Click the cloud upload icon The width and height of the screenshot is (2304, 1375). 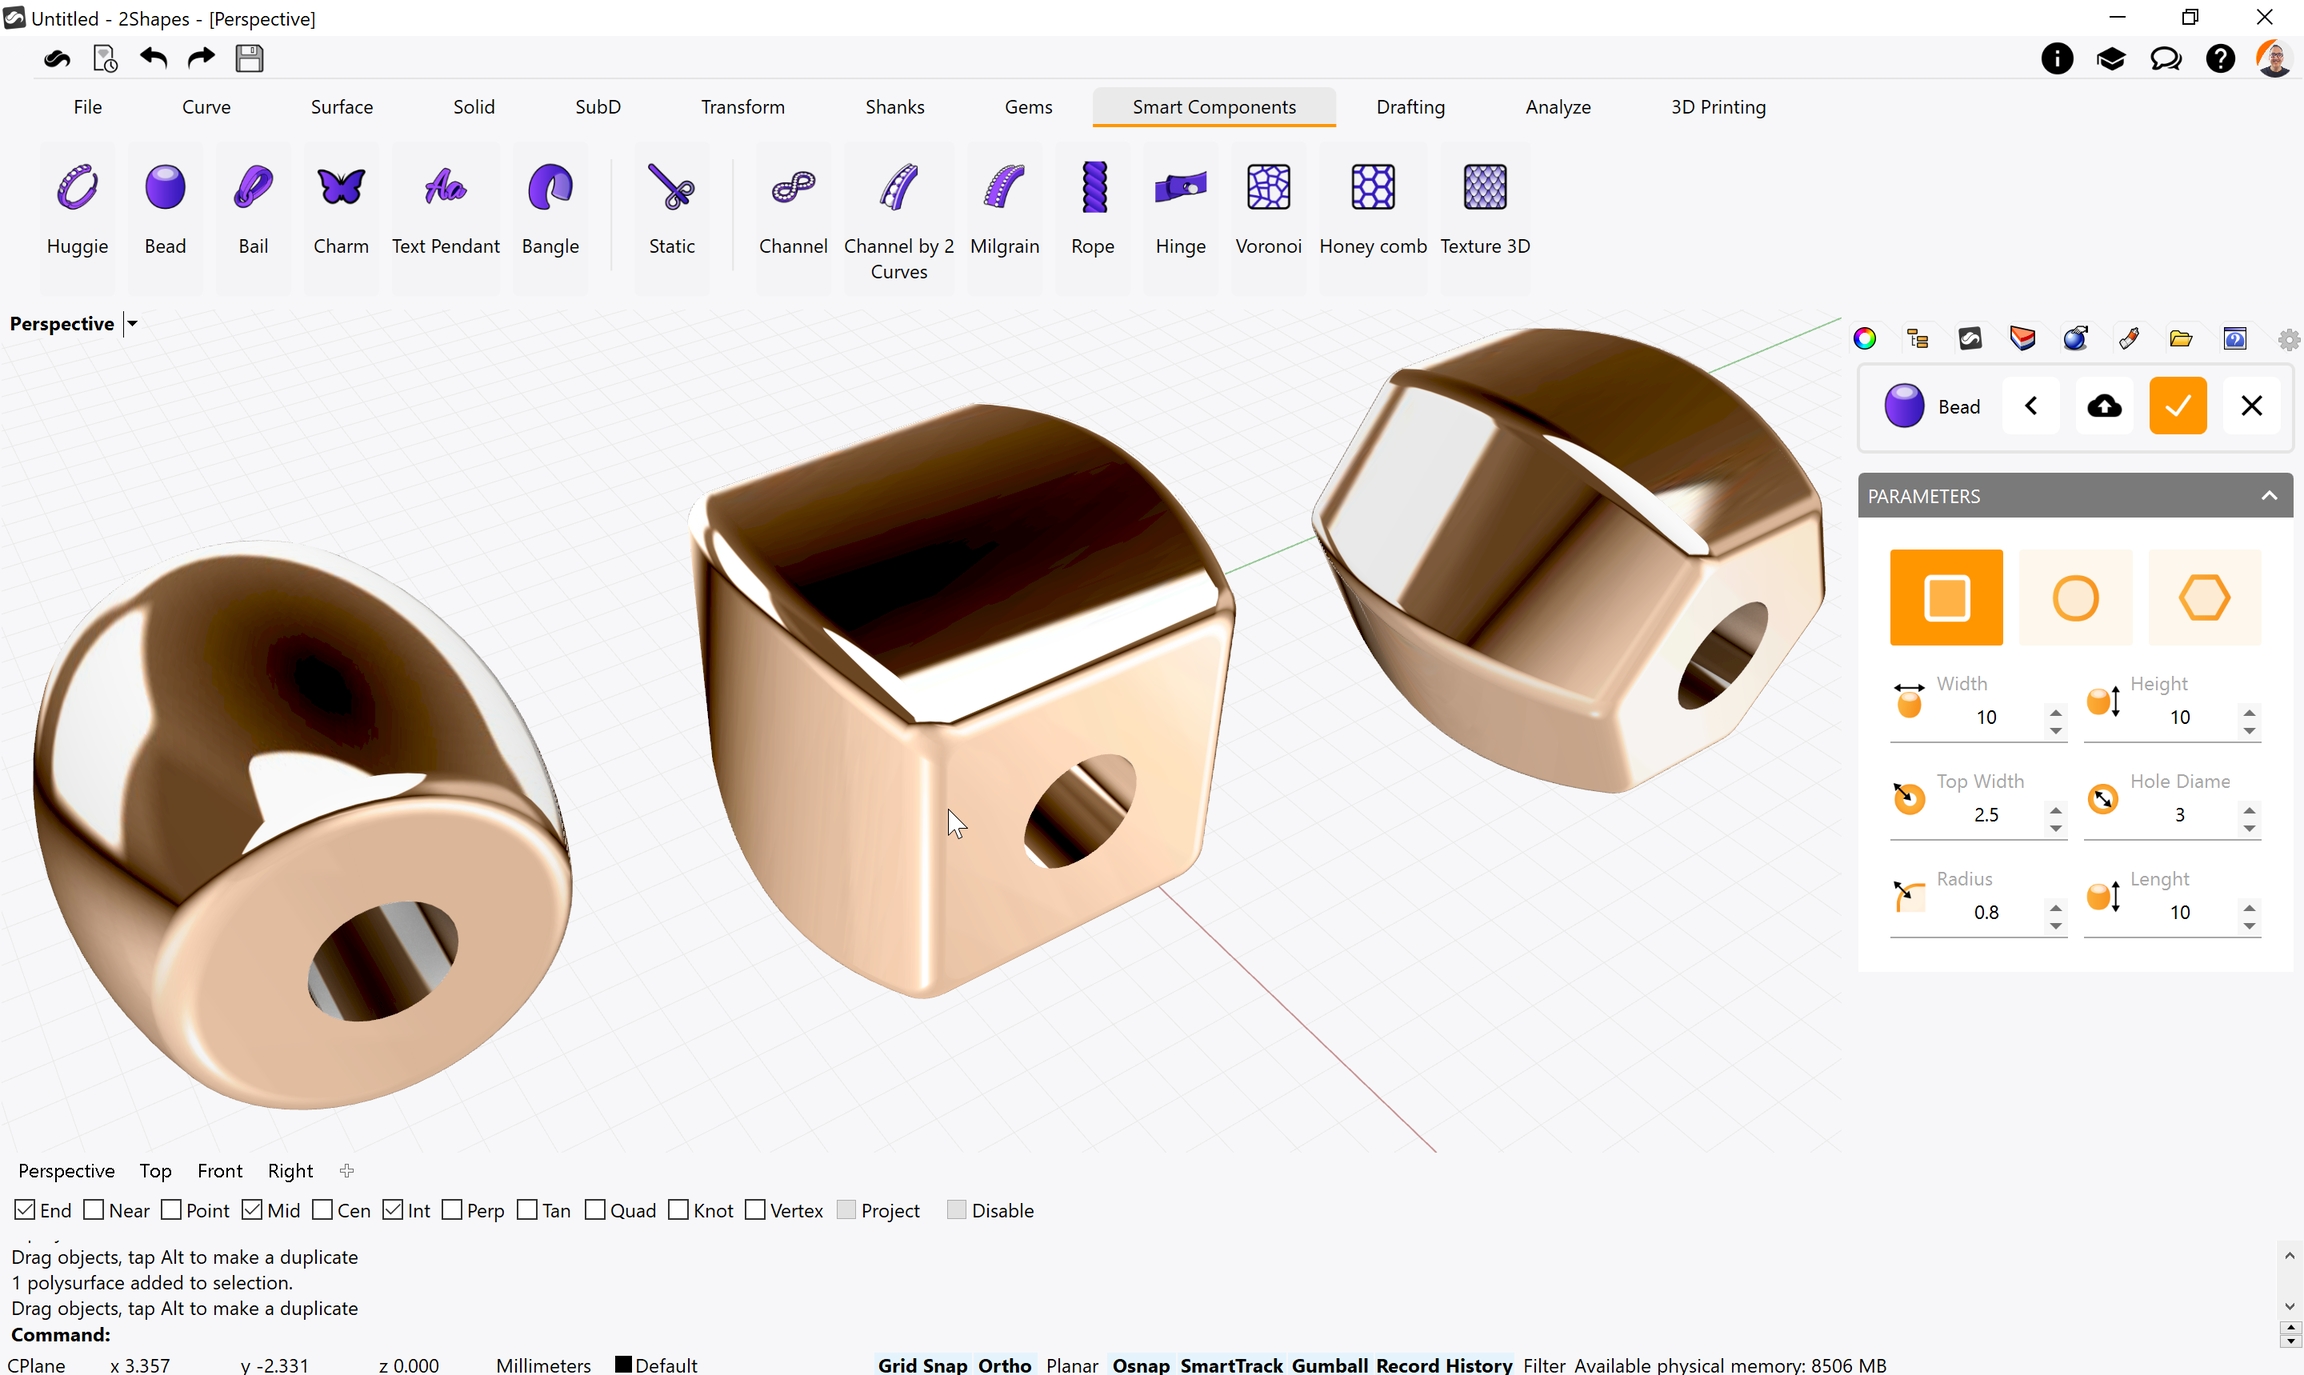click(x=2104, y=406)
